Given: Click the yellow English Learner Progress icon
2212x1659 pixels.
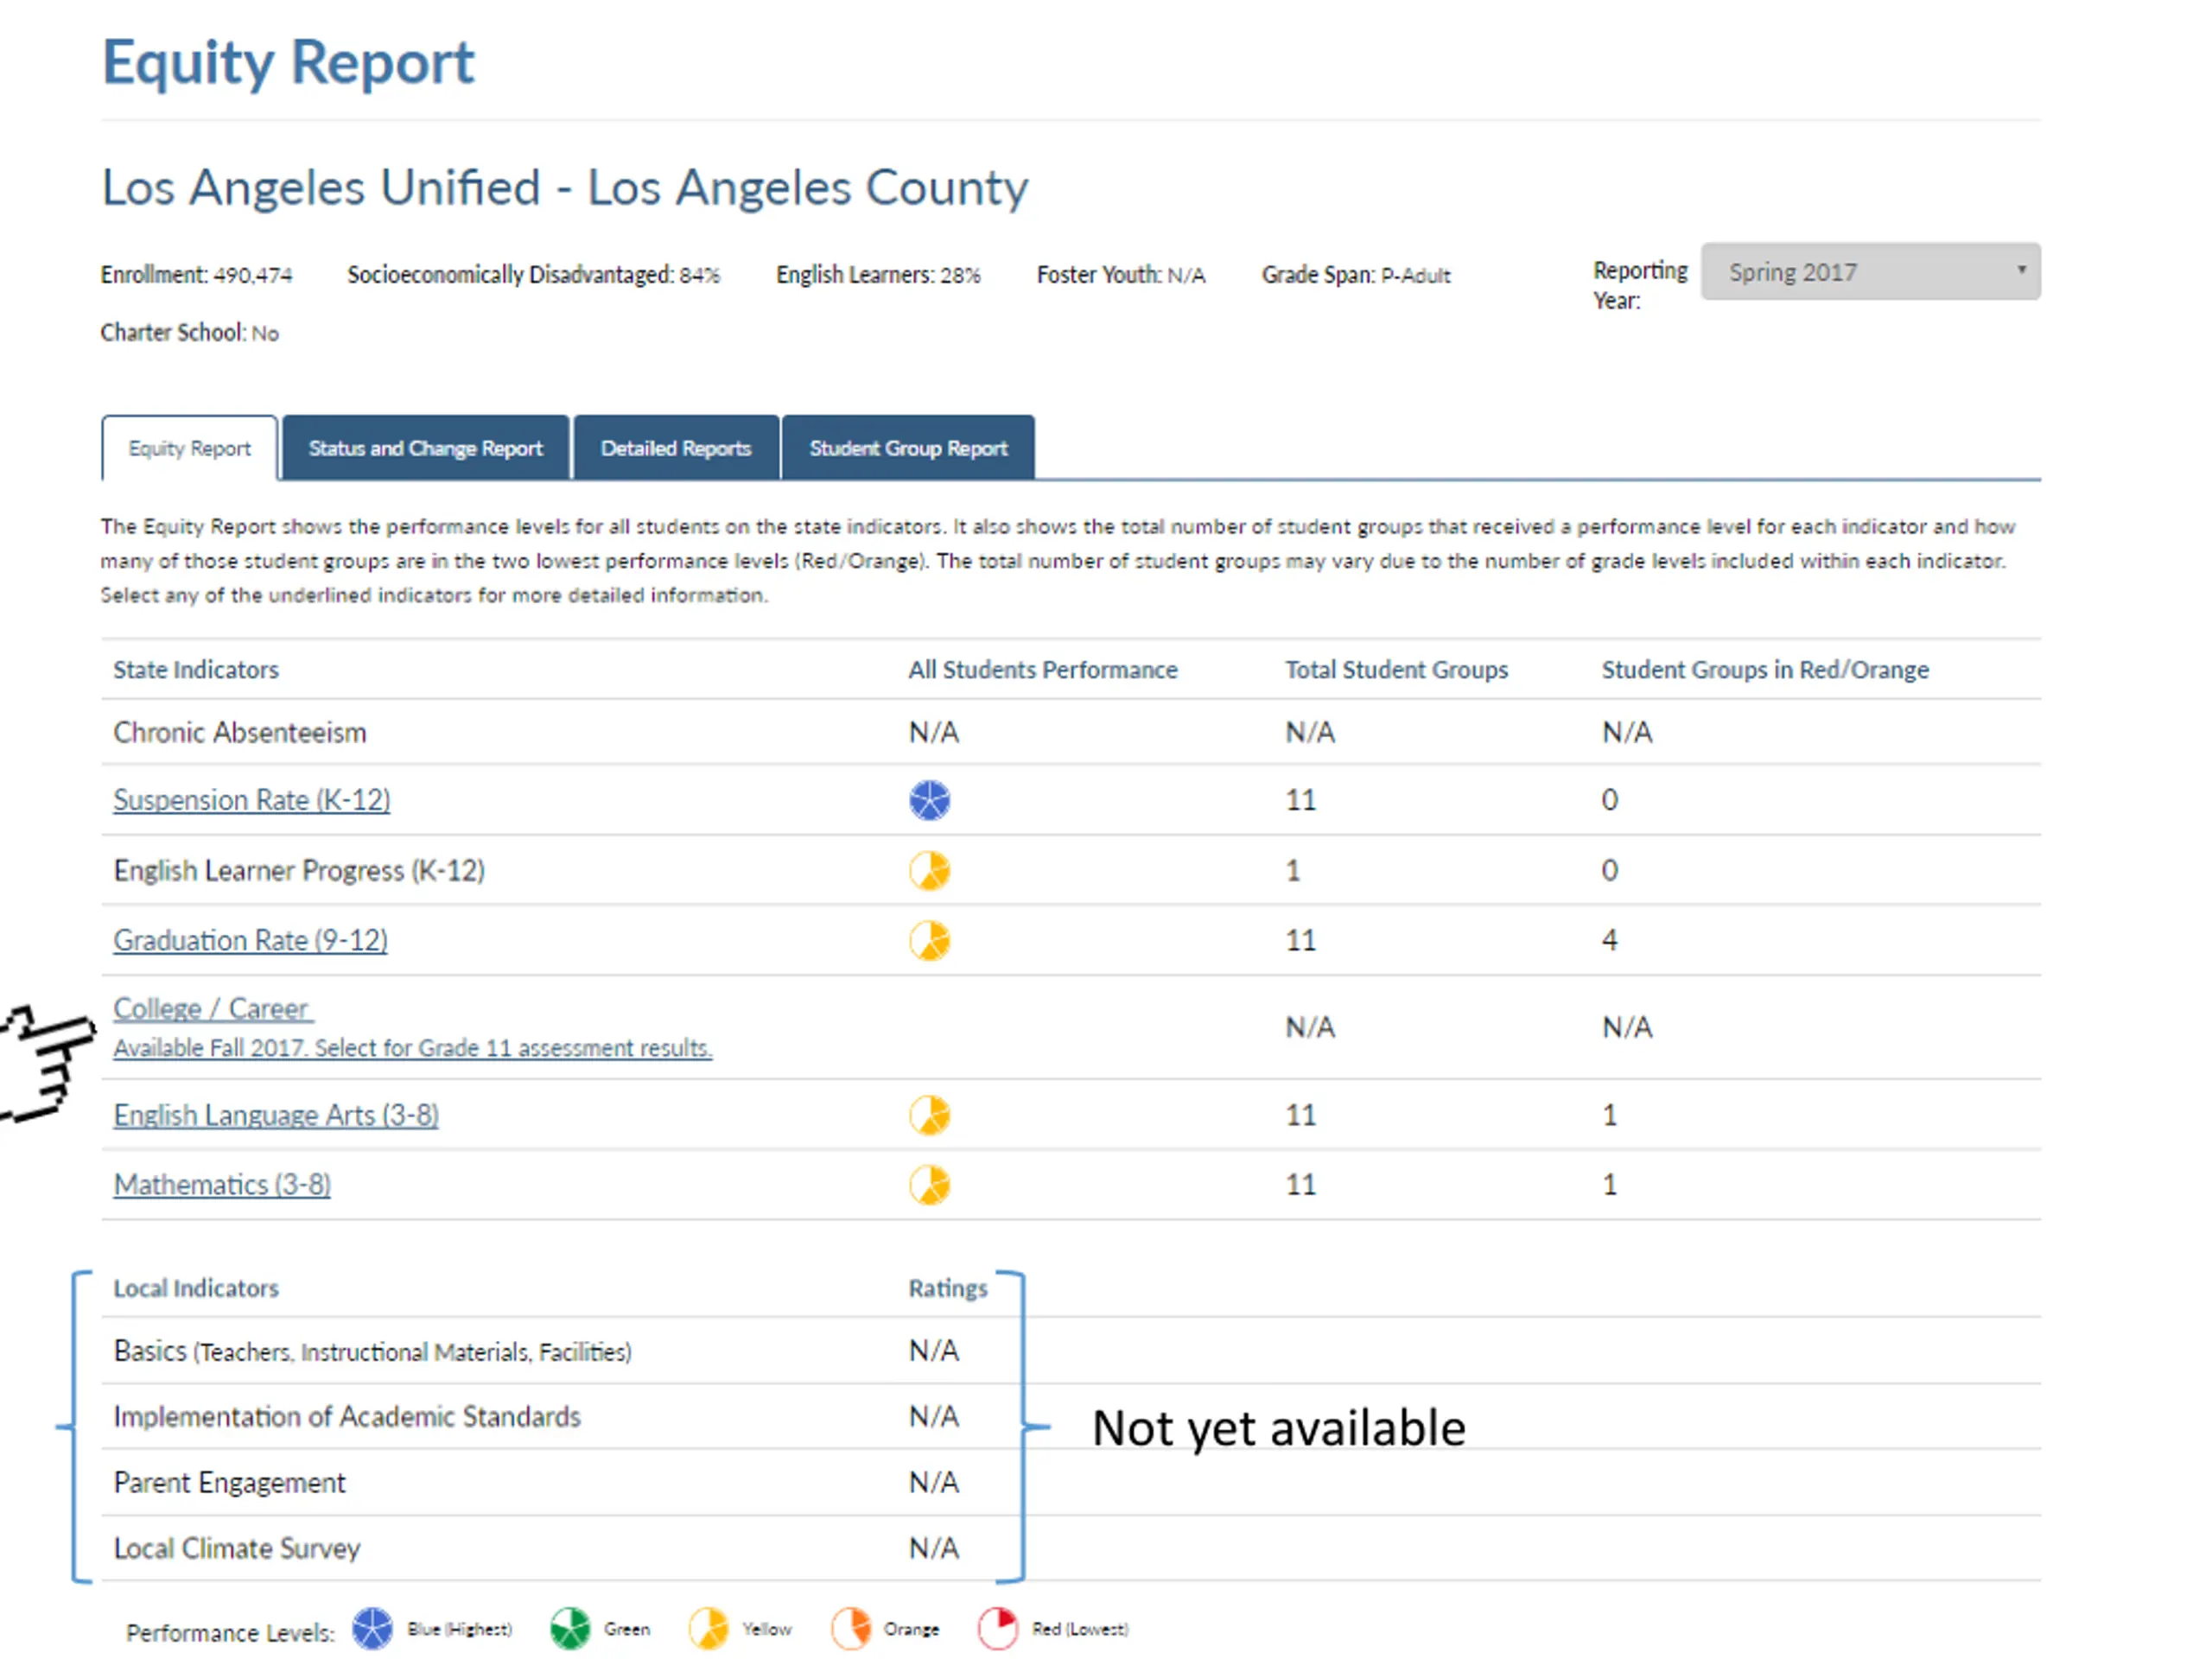Looking at the screenshot, I should 929,870.
